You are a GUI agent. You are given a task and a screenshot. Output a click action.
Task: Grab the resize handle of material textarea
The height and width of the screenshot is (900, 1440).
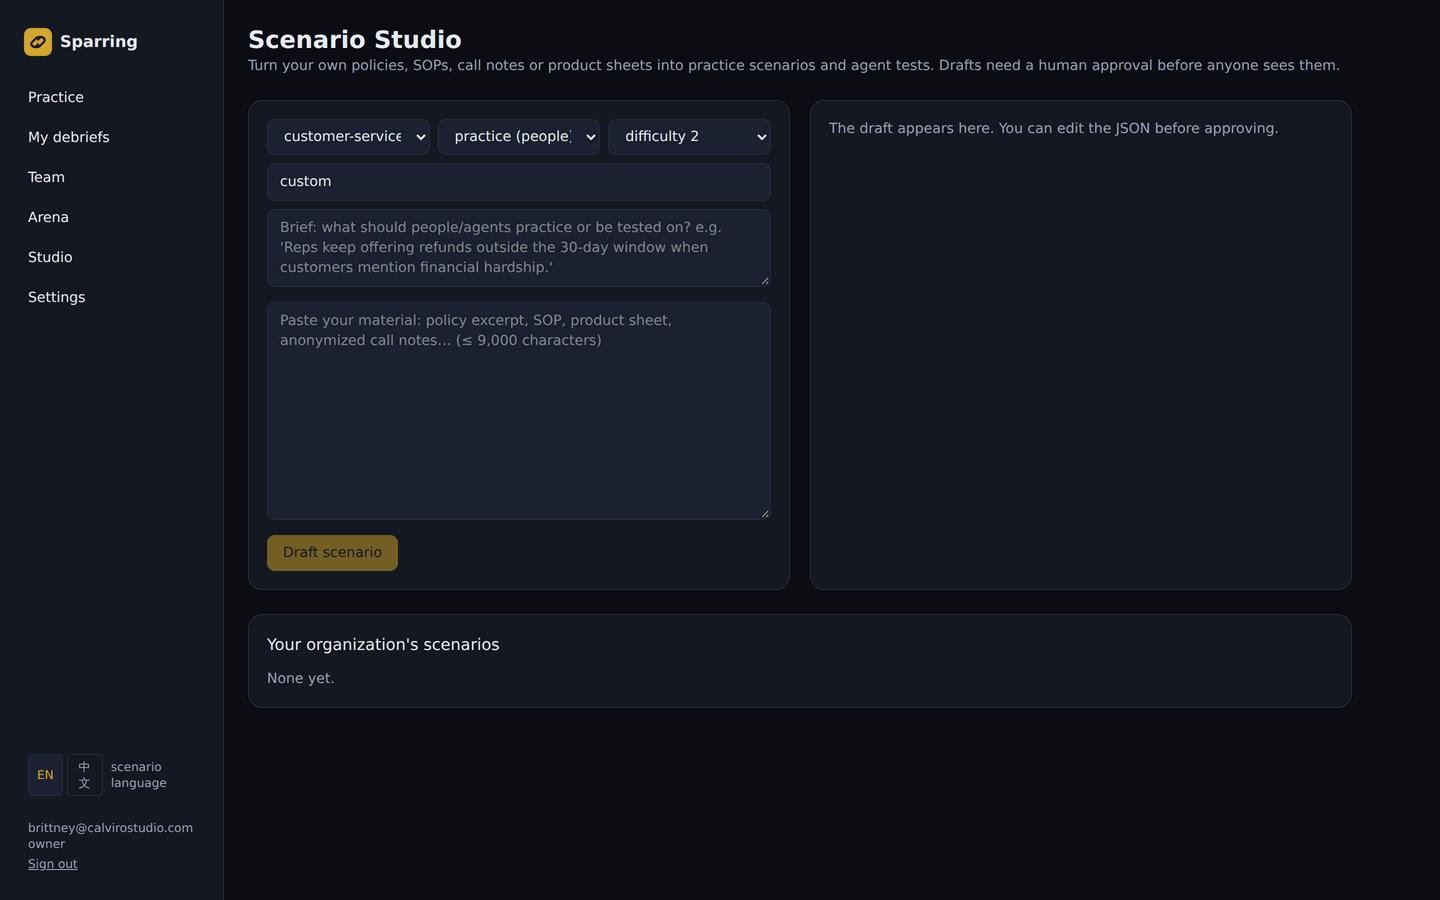765,514
